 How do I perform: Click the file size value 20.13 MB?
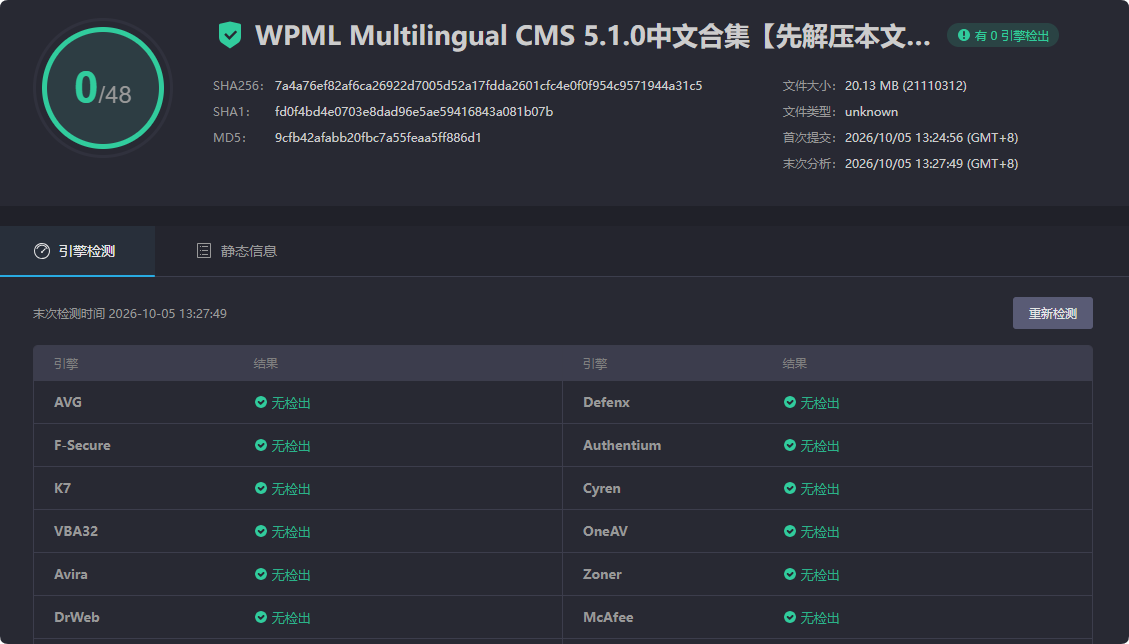[906, 86]
